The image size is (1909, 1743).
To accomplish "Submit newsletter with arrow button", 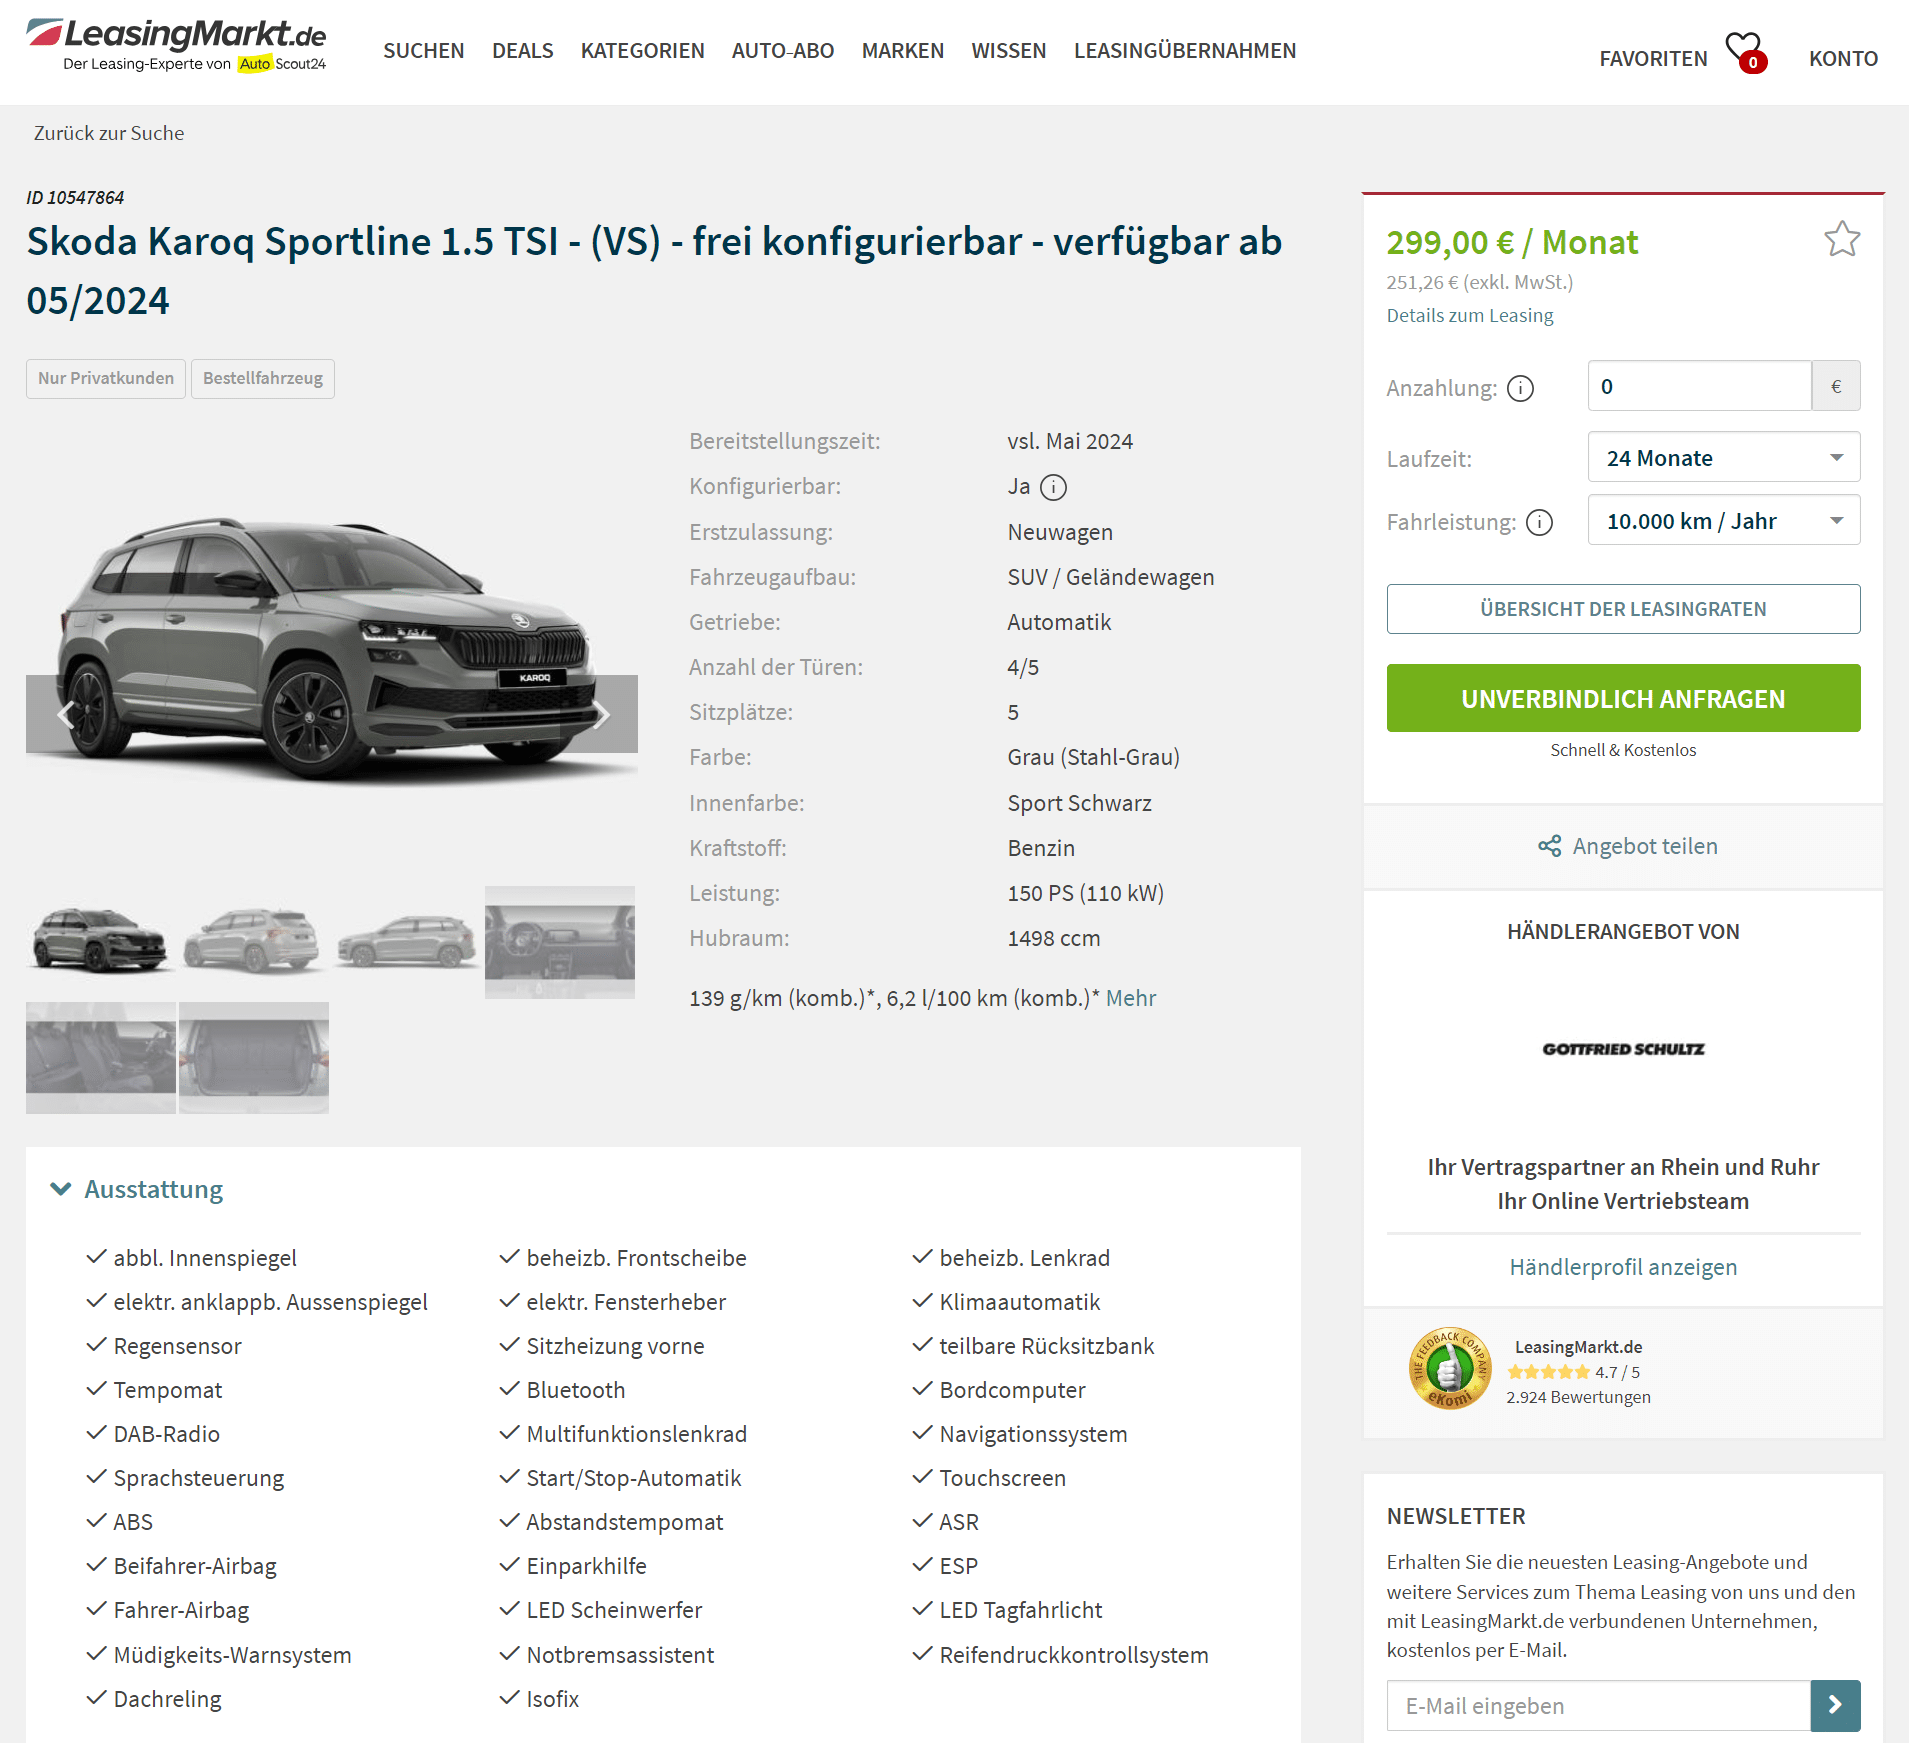I will (1835, 1705).
